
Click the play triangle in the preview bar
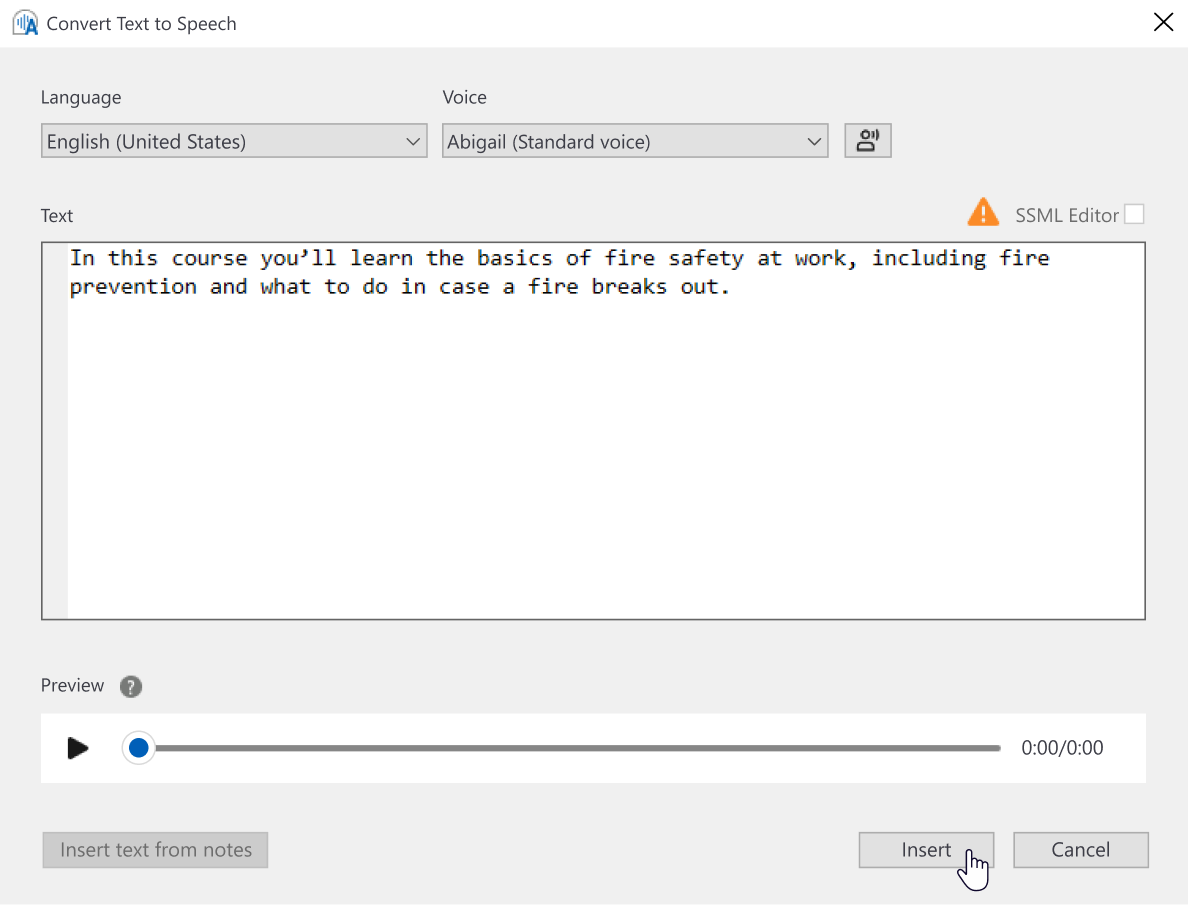(77, 747)
